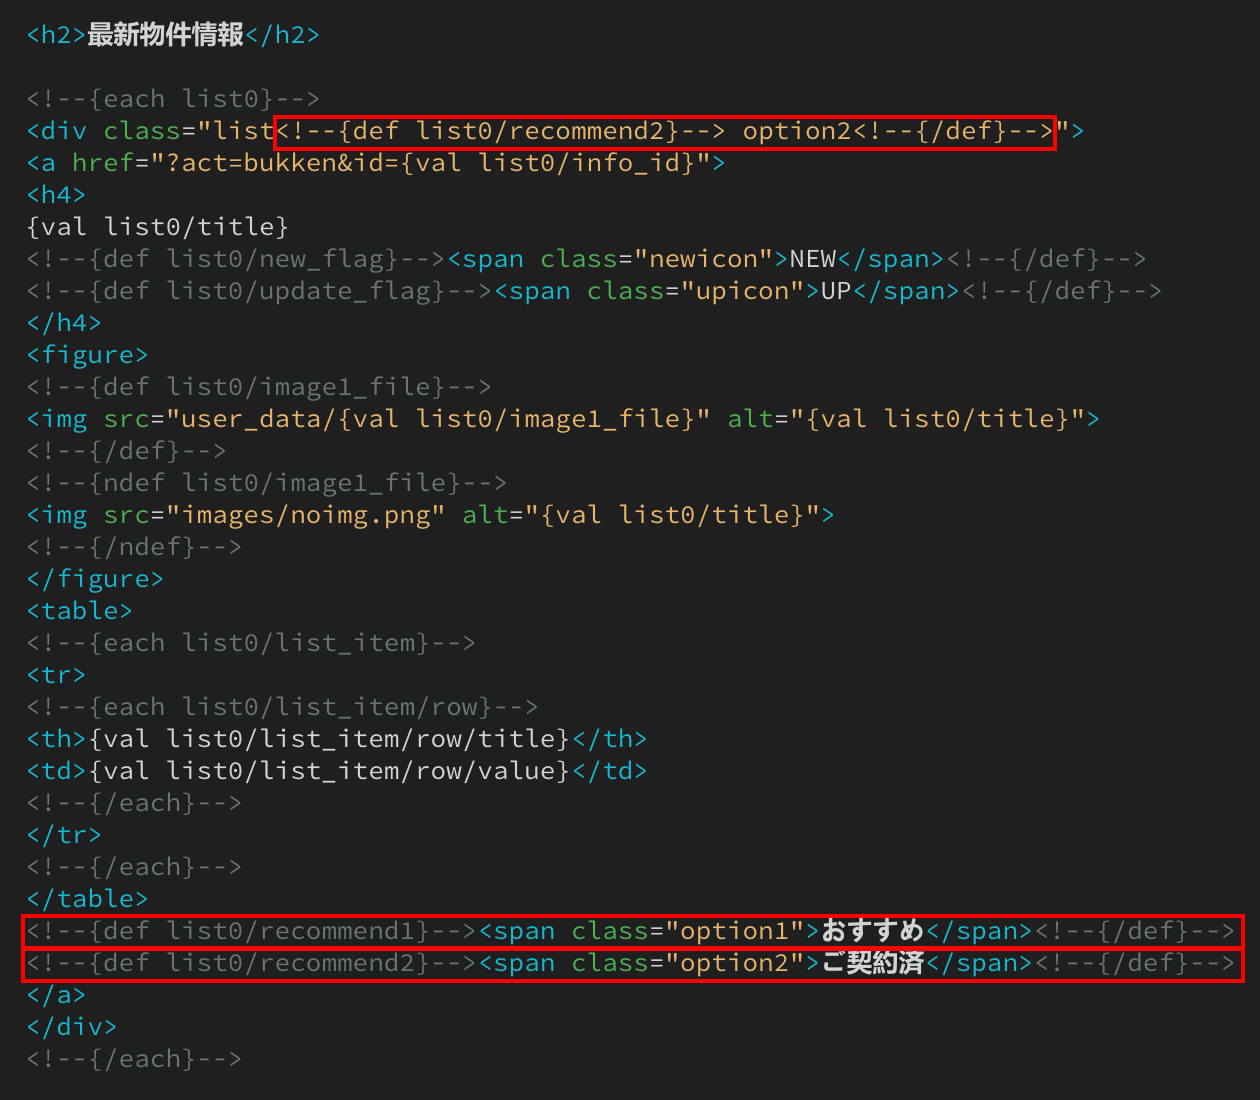Click the opening <table> tag
The image size is (1260, 1100).
point(79,611)
